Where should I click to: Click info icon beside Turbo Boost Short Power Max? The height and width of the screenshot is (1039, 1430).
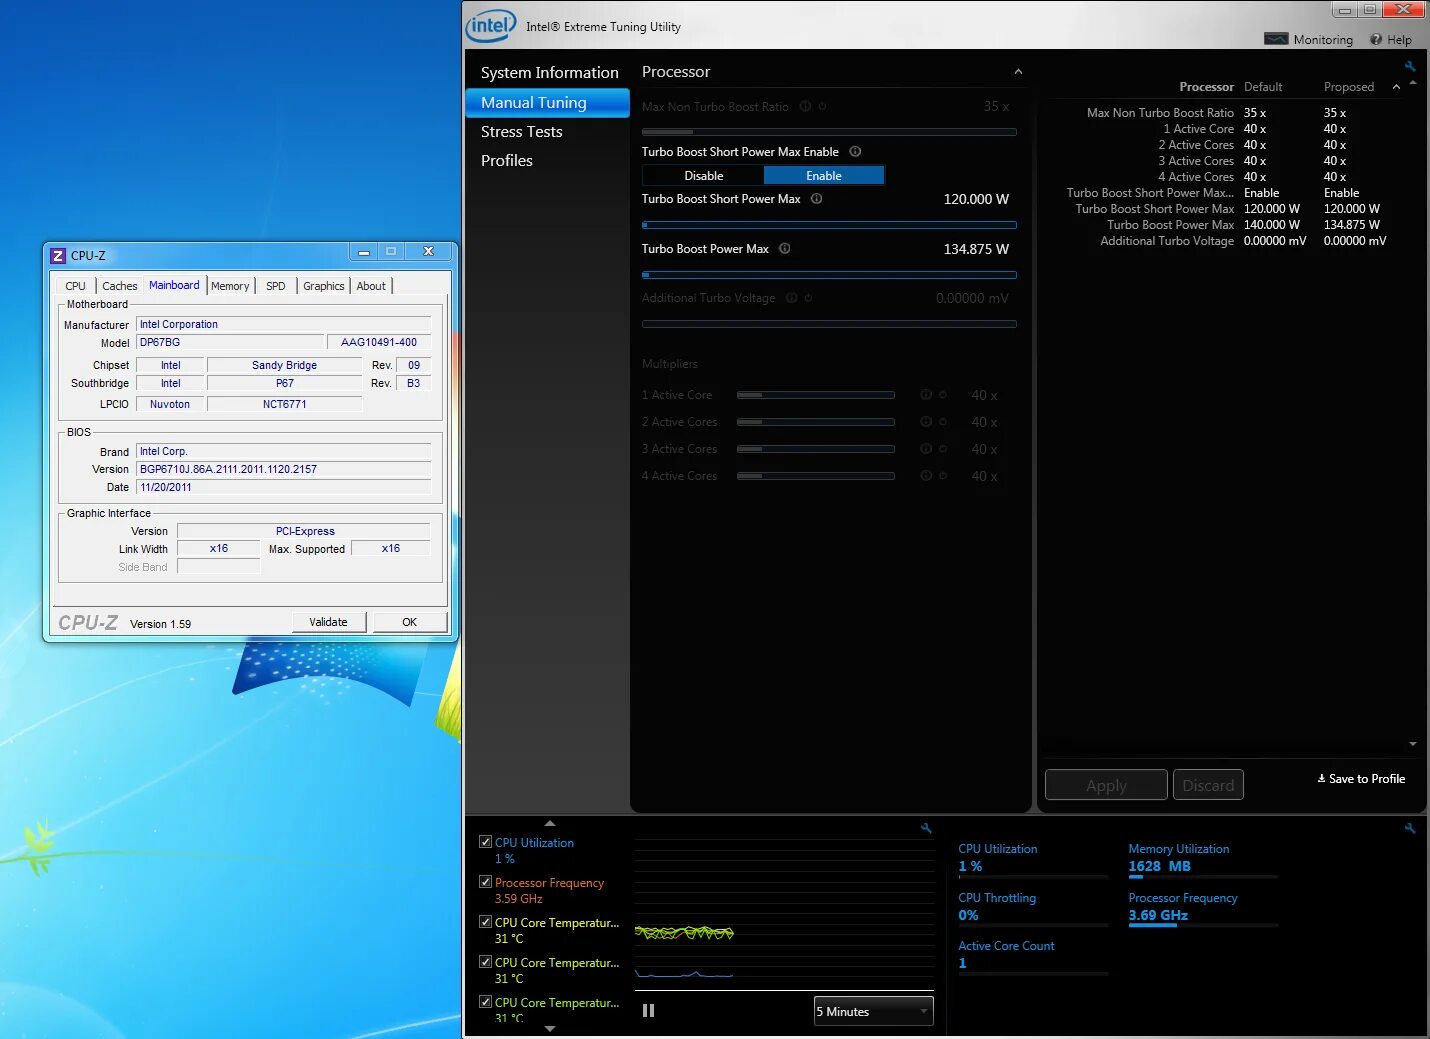point(816,199)
